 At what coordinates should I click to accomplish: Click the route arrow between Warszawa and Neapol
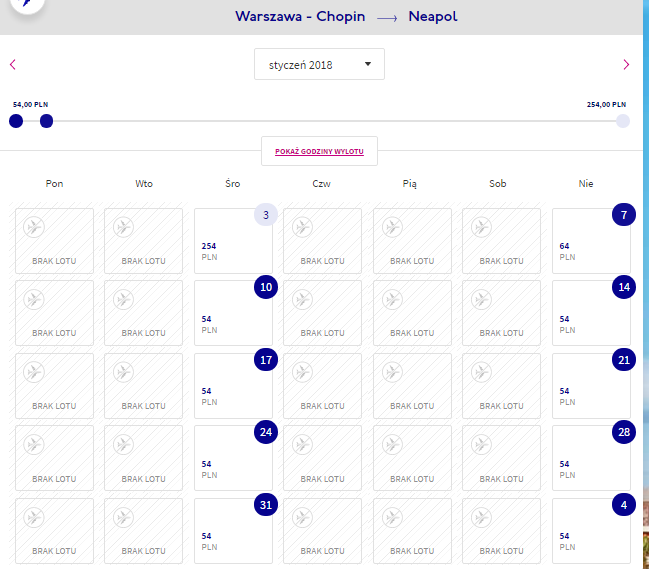(x=387, y=18)
